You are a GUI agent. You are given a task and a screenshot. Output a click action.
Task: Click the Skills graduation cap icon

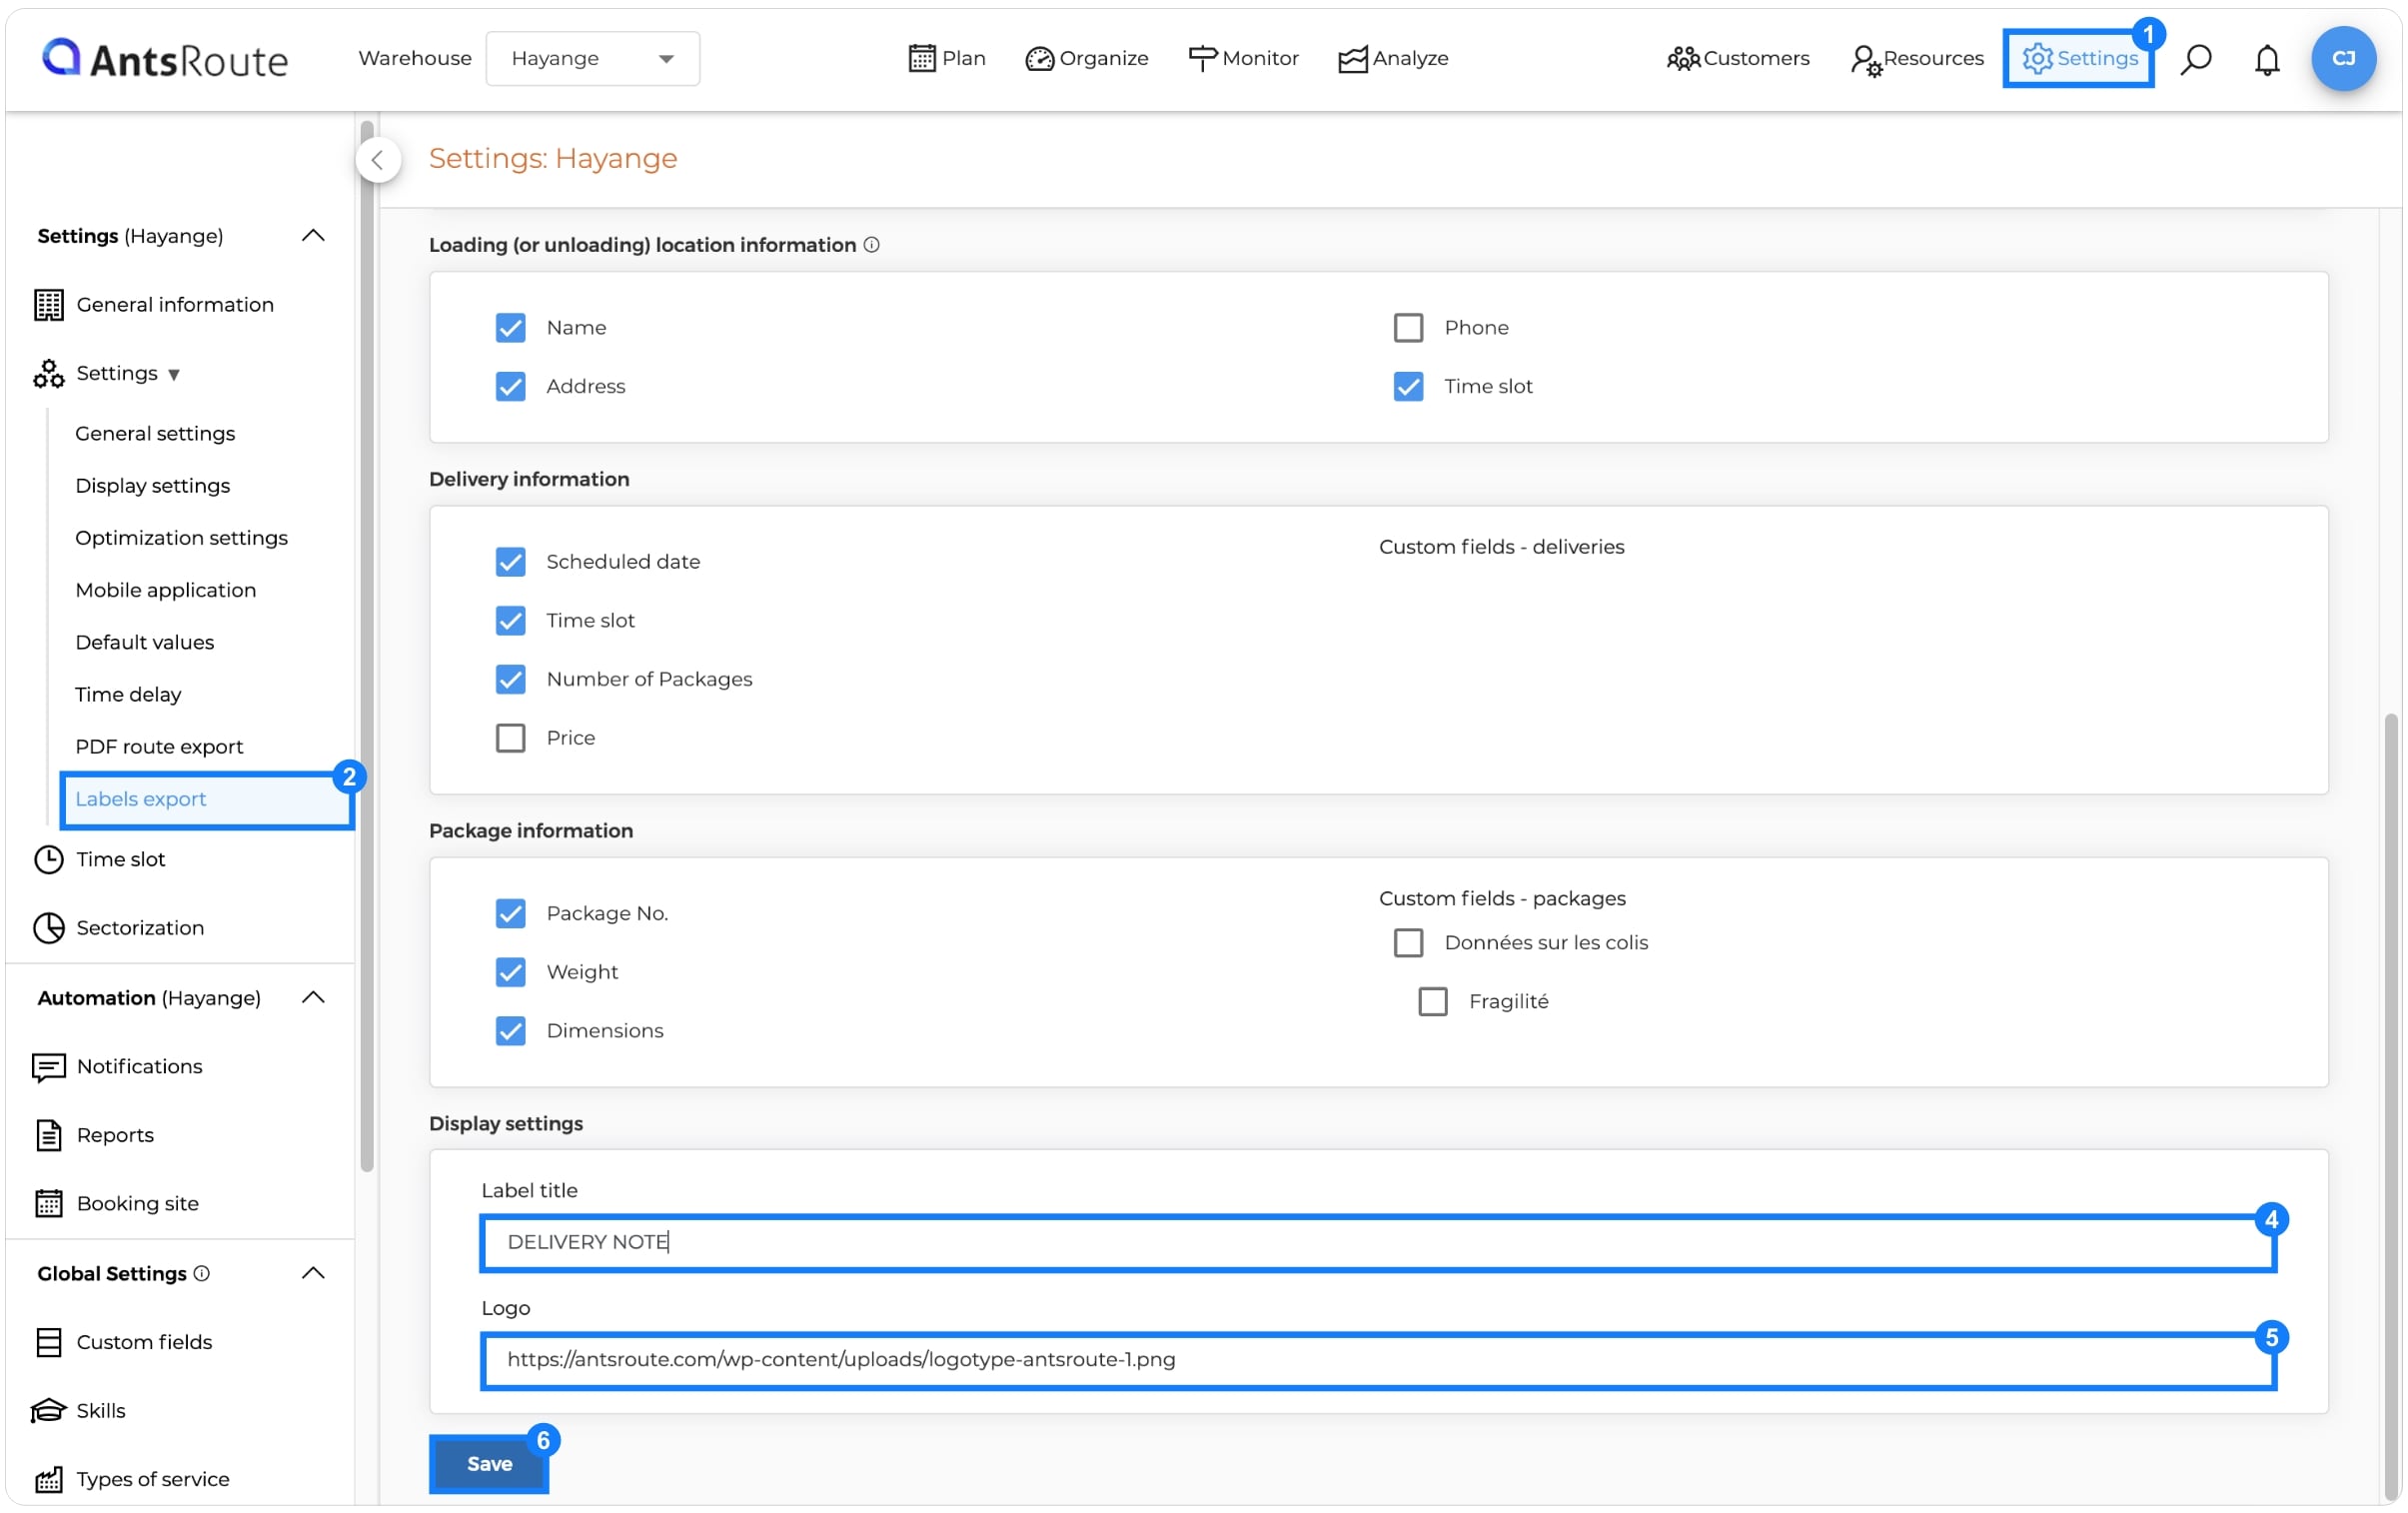tap(48, 1410)
